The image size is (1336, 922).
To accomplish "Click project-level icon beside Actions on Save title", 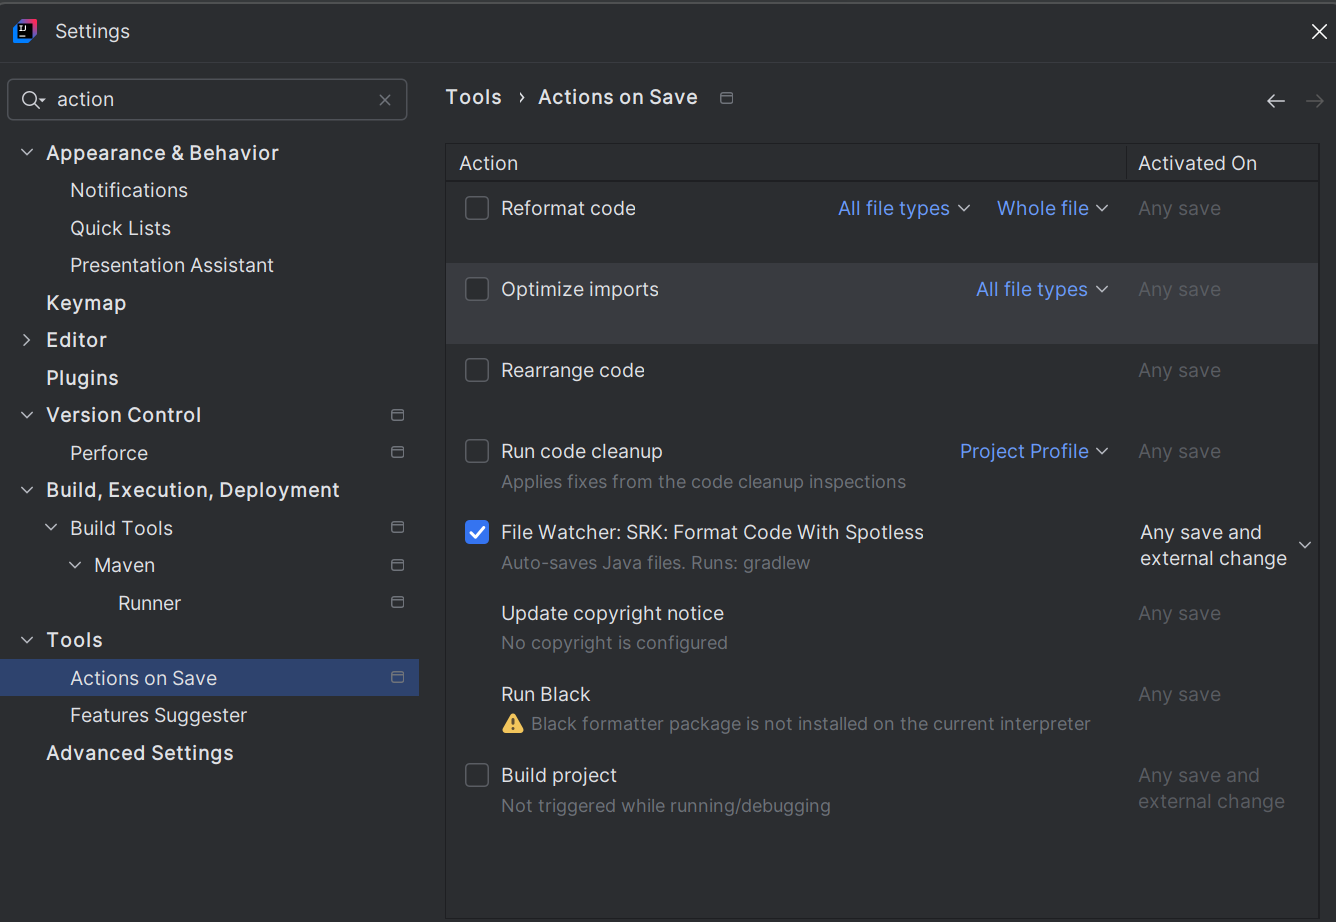I will (727, 98).
